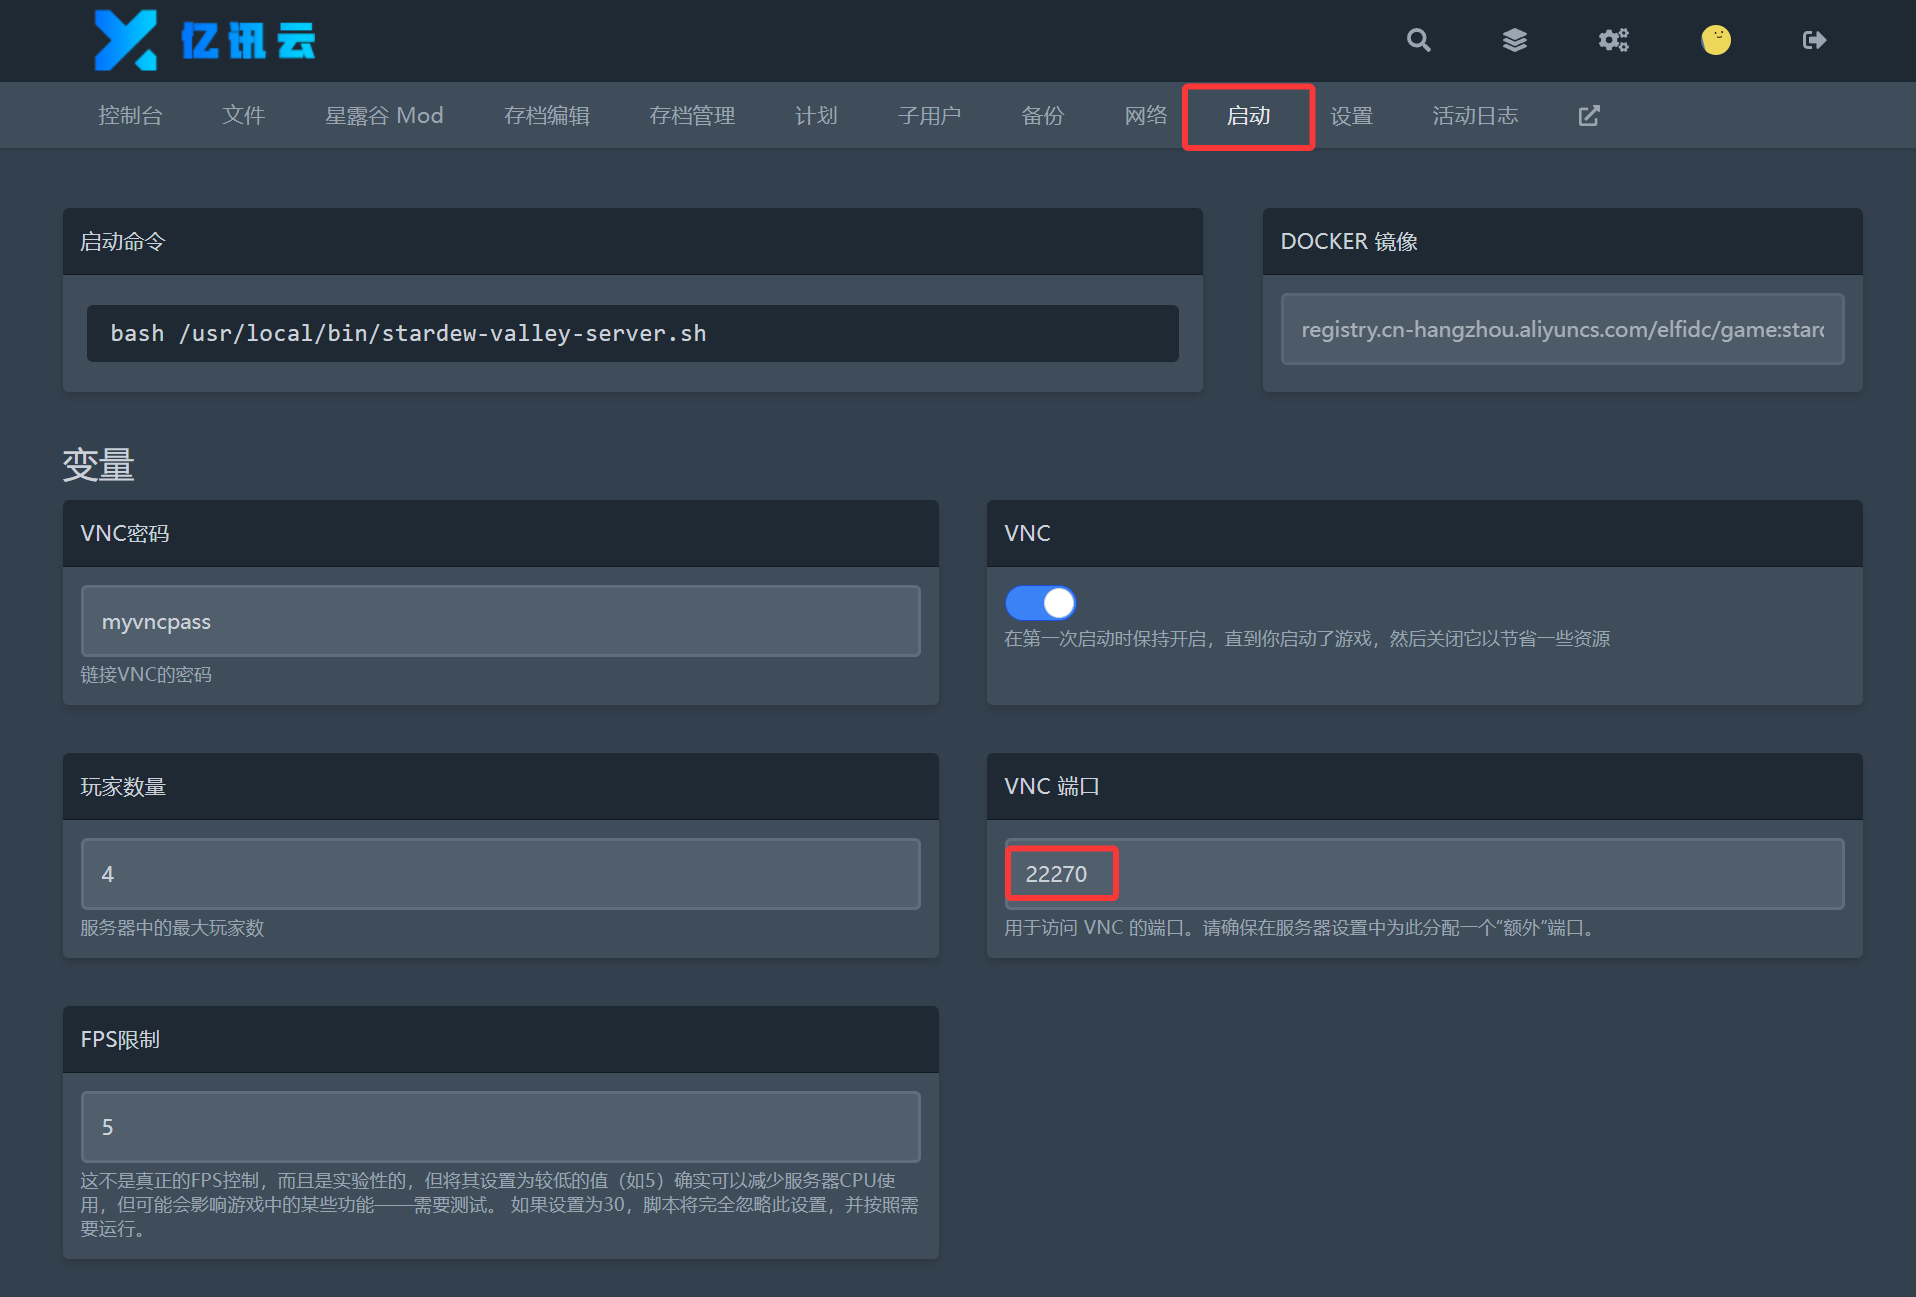Open the 活动日志 tab
This screenshot has width=1916, height=1297.
coord(1475,116)
